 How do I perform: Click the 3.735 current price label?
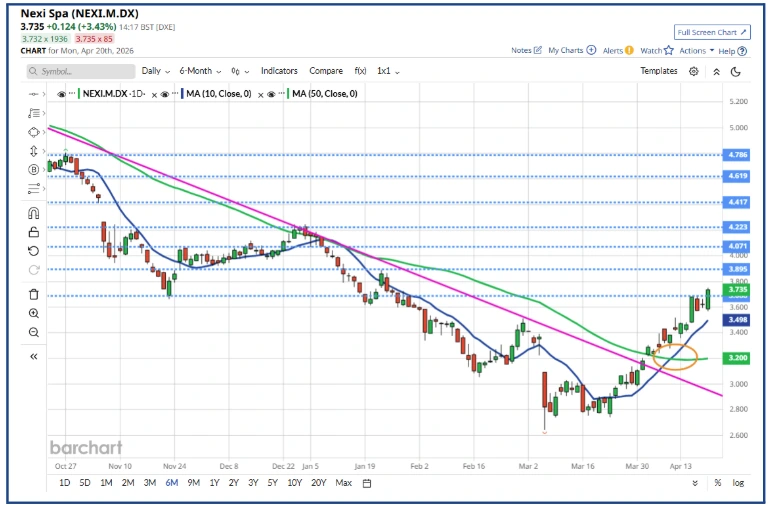pyautogui.click(x=737, y=289)
